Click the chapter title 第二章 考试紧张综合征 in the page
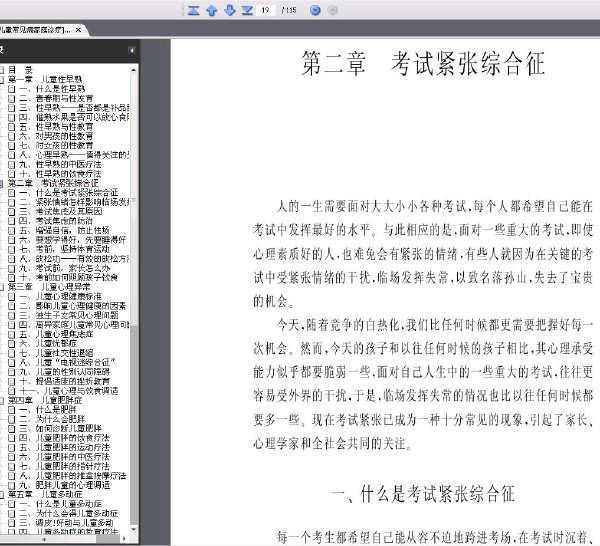 (422, 64)
